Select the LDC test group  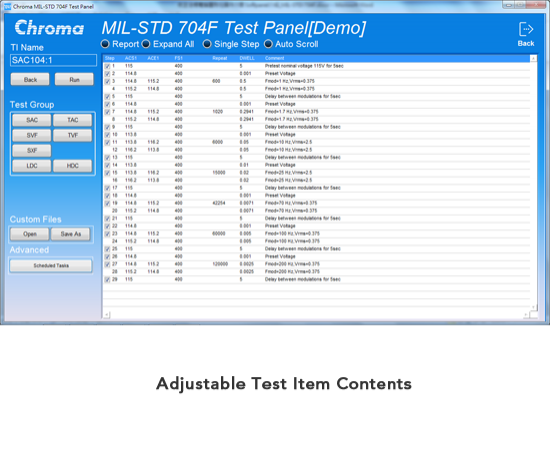[x=32, y=166]
